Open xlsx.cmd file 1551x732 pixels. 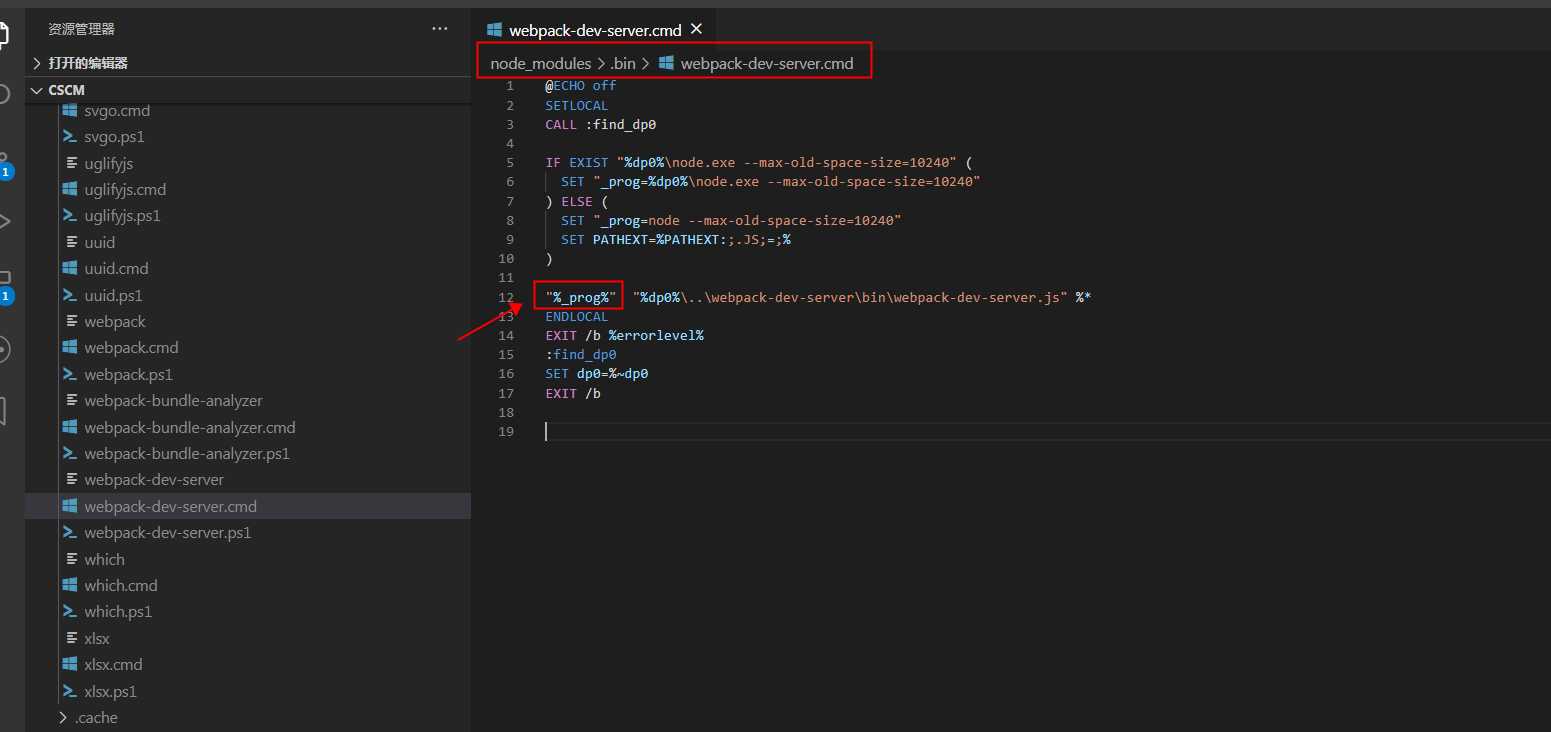pos(113,664)
